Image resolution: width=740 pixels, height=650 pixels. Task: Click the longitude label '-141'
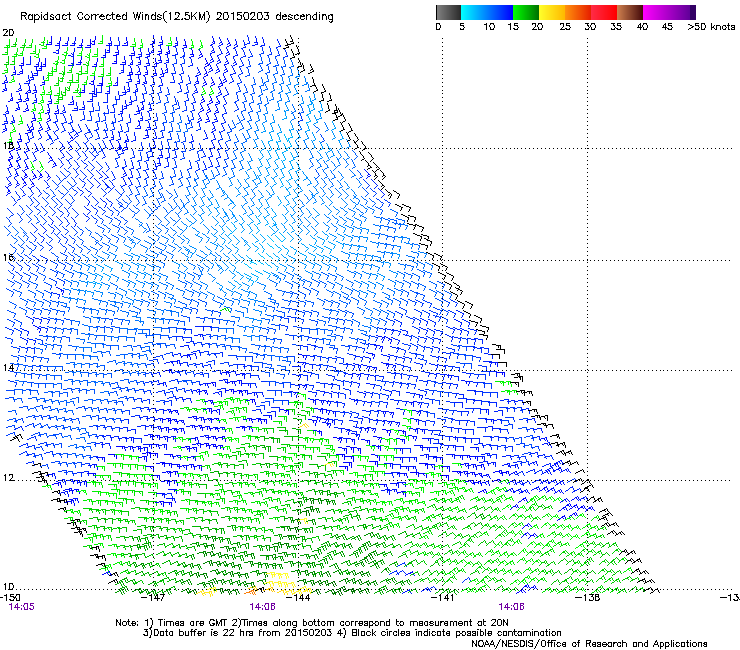click(x=443, y=598)
